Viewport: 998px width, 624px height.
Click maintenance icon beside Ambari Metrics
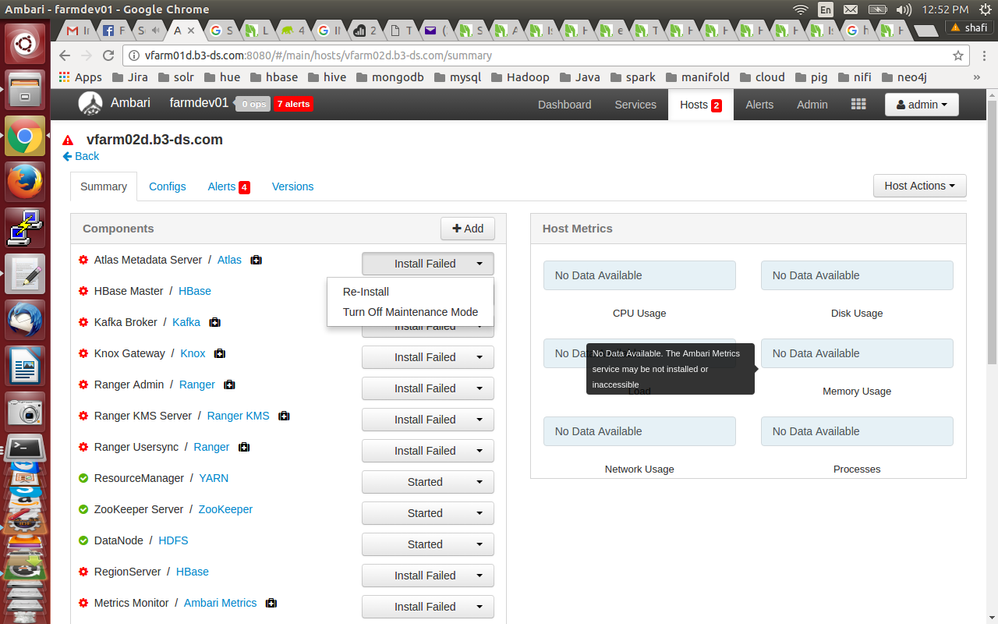point(271,603)
